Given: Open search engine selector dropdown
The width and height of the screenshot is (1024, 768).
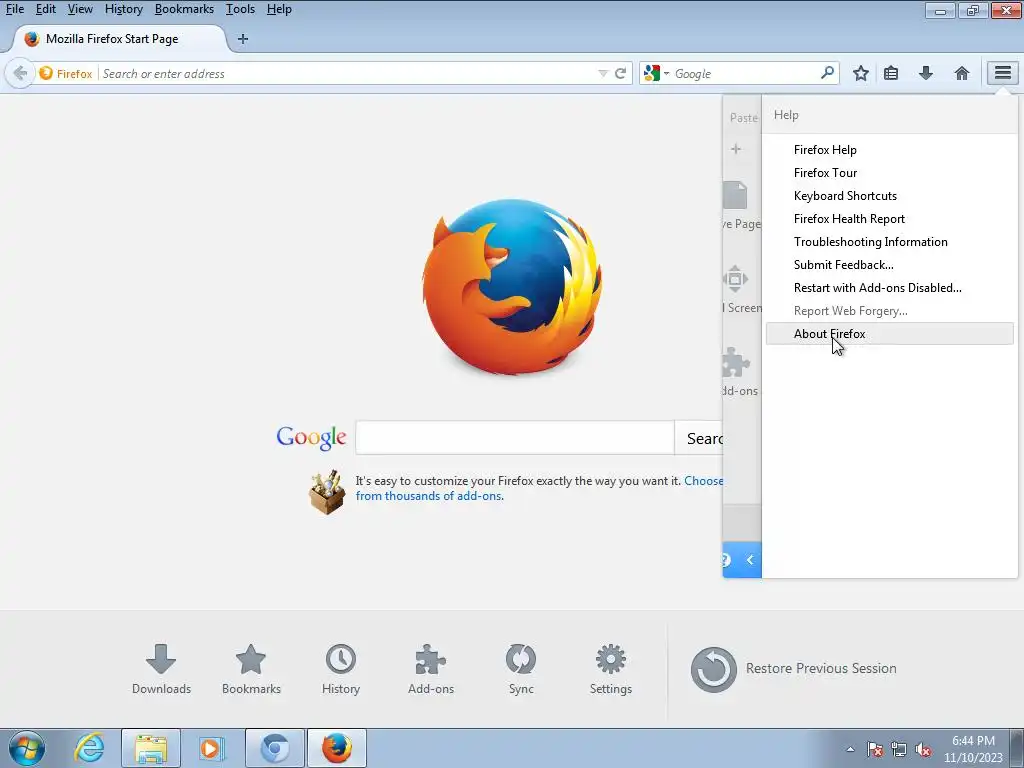Looking at the screenshot, I should click(655, 73).
